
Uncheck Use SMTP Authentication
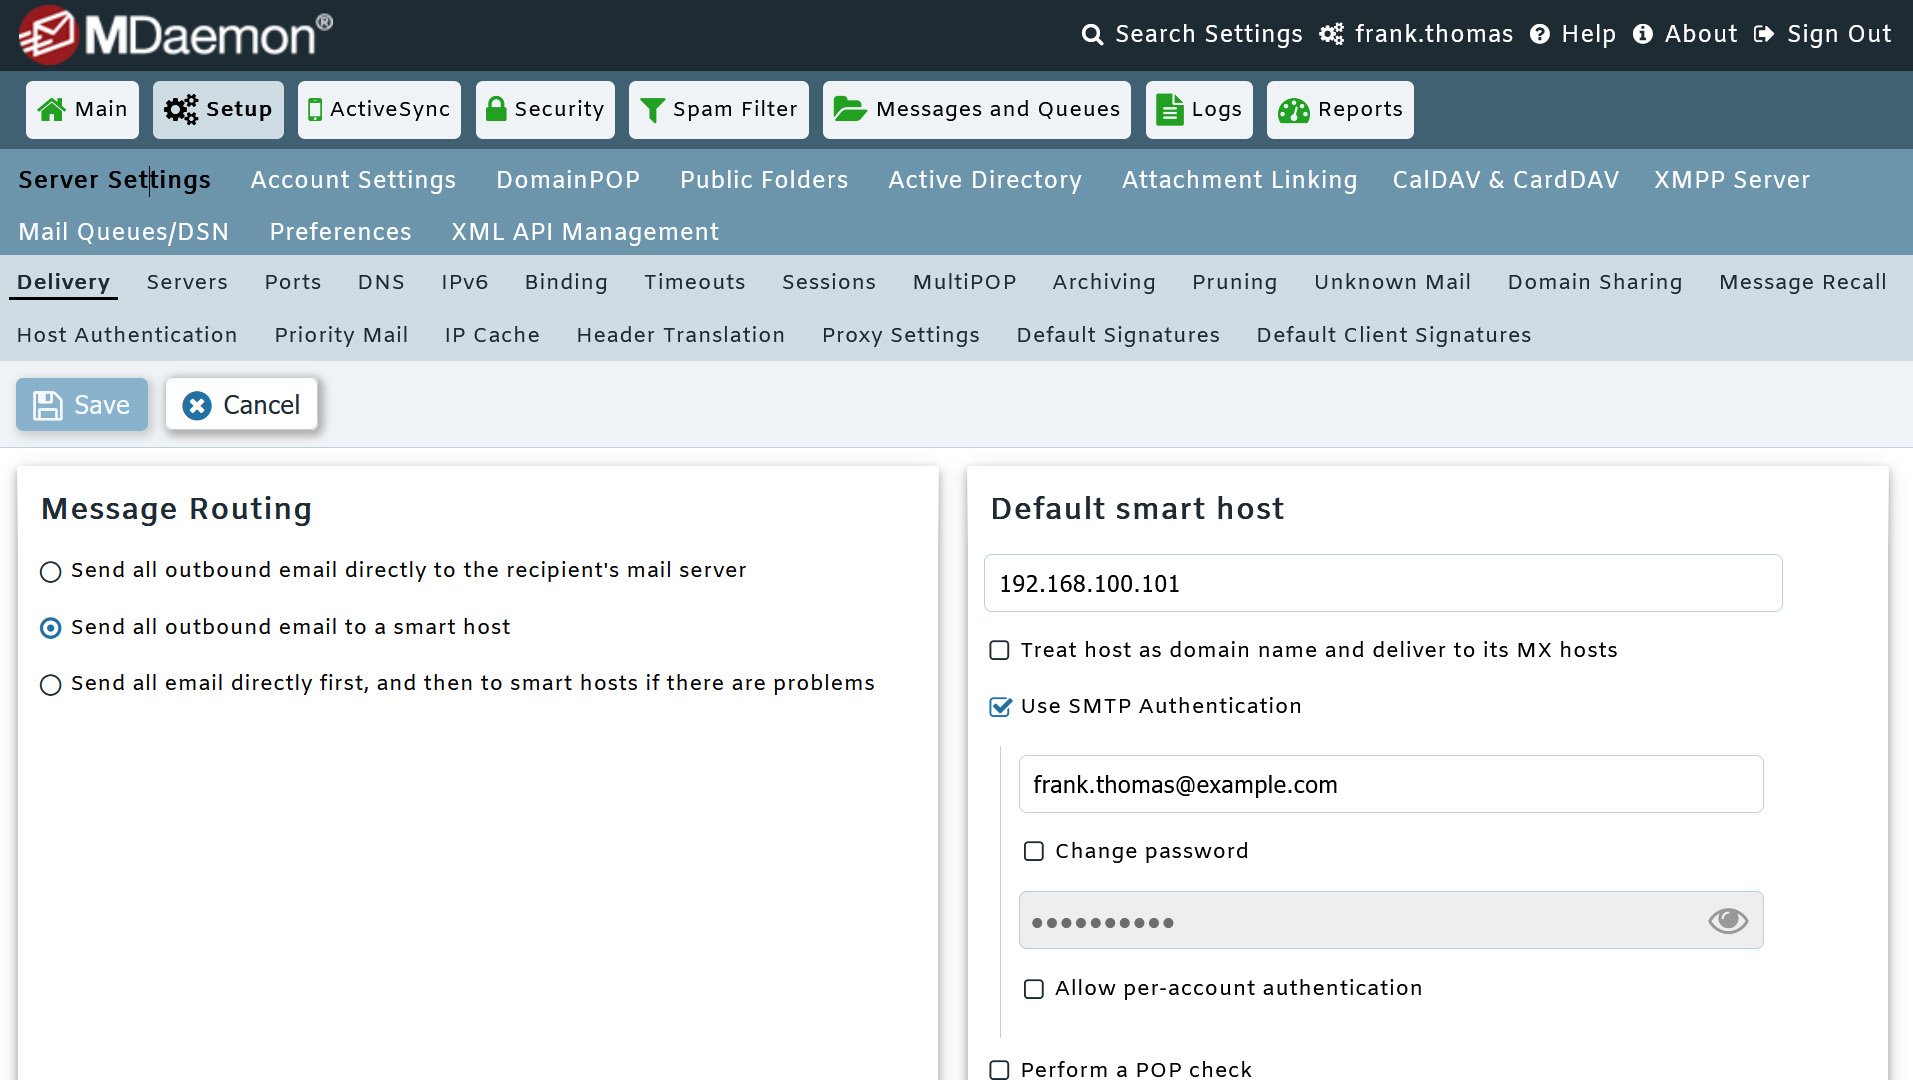999,707
